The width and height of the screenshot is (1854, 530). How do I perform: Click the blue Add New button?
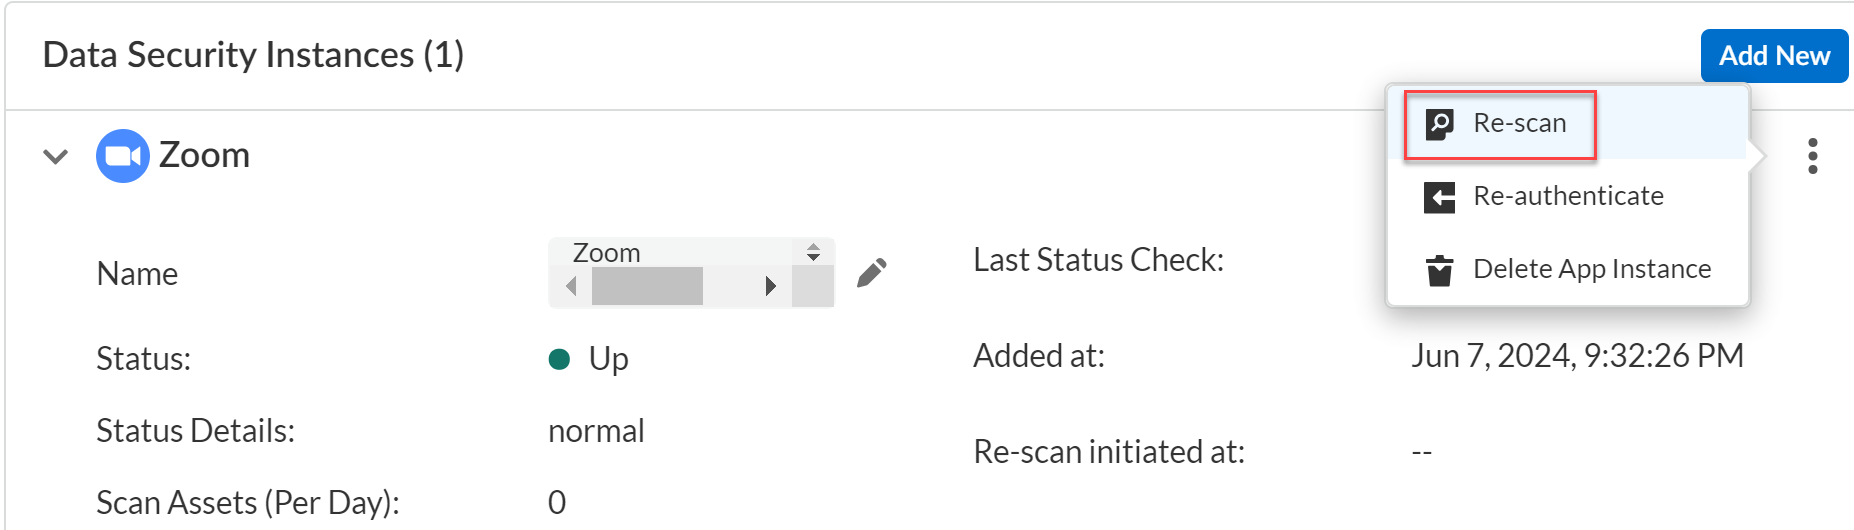coord(1773,56)
